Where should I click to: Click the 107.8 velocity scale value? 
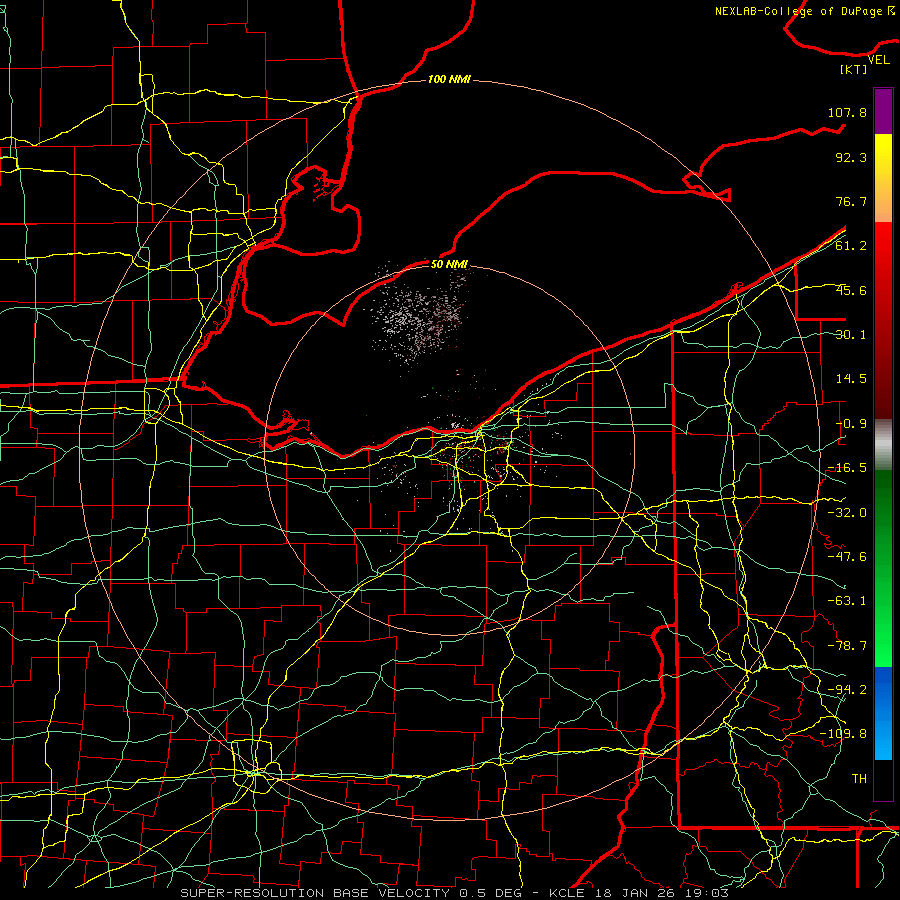click(847, 112)
